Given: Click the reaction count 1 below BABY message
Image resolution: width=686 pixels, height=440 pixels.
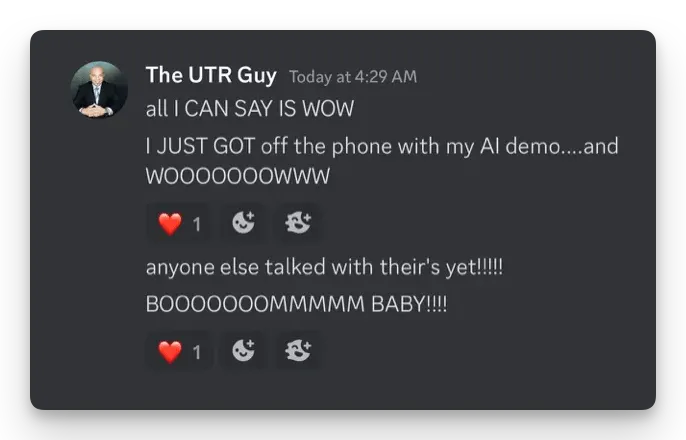Looking at the screenshot, I should tap(196, 352).
